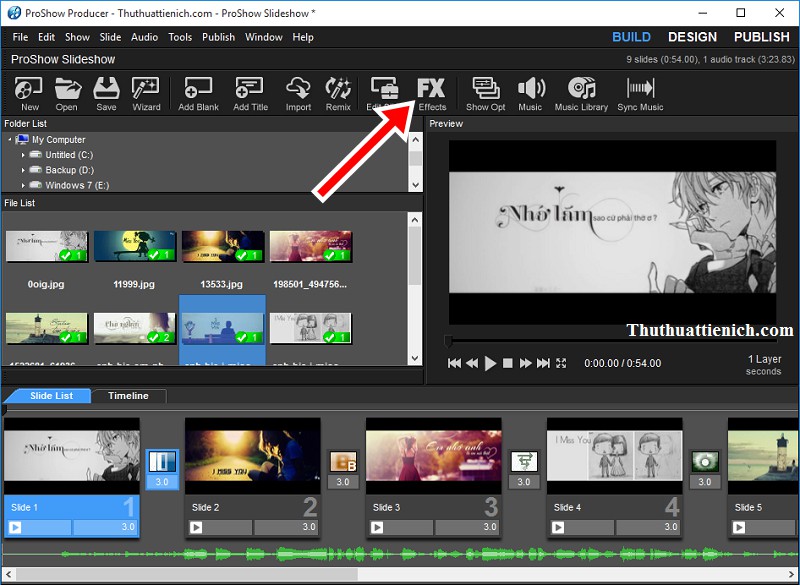Image resolution: width=800 pixels, height=585 pixels.
Task: Expand the Backup (D:) drive node
Action: (x=23, y=170)
